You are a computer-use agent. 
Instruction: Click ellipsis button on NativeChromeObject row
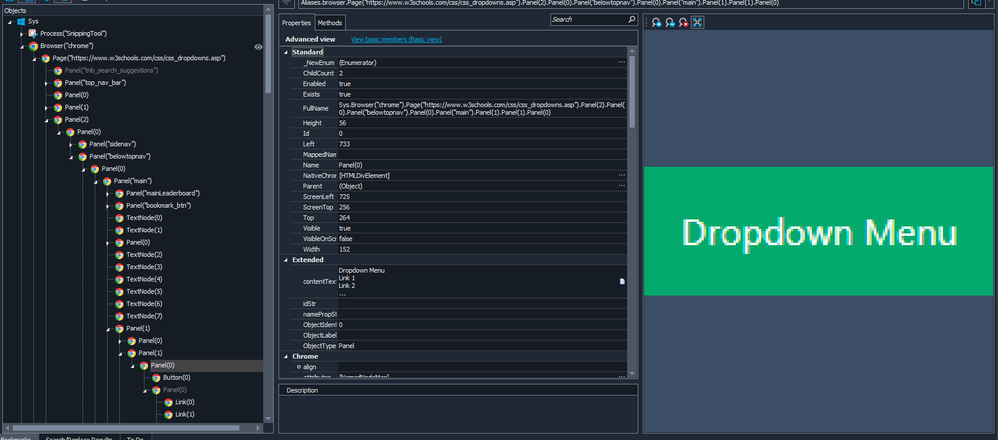(621, 175)
